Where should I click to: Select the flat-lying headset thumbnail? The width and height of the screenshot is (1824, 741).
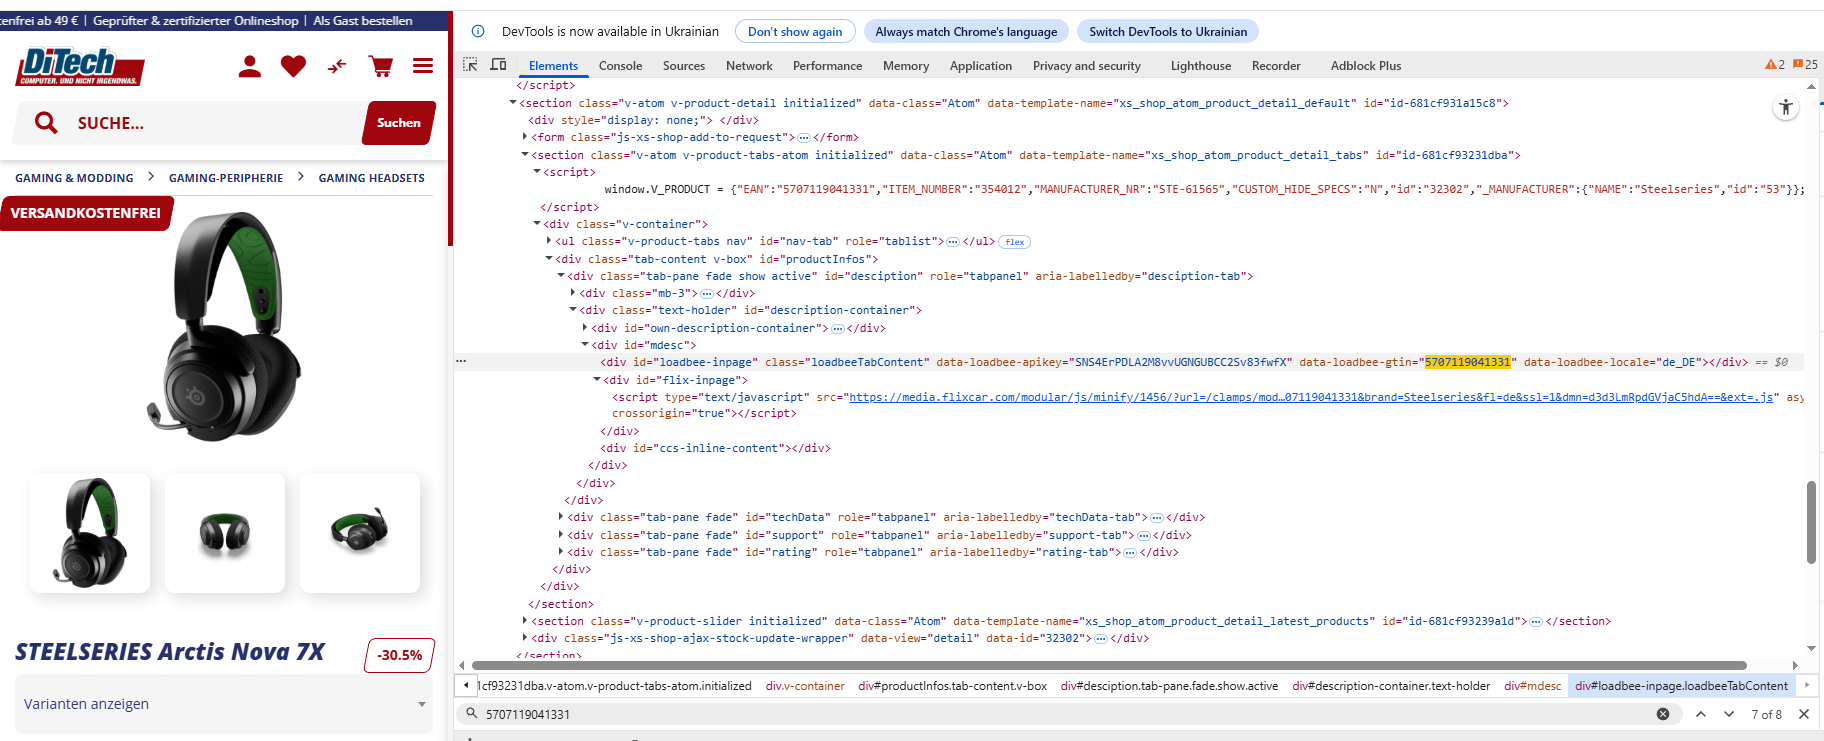pos(360,533)
